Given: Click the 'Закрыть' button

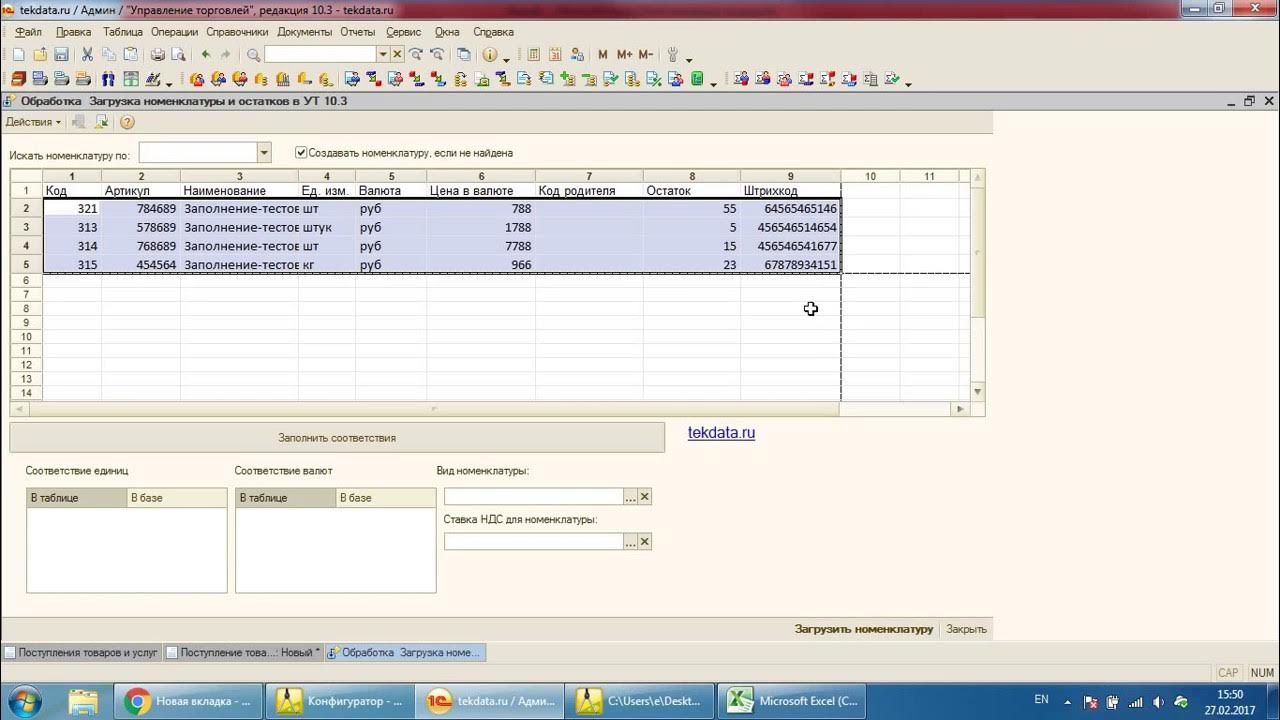Looking at the screenshot, I should (x=966, y=629).
